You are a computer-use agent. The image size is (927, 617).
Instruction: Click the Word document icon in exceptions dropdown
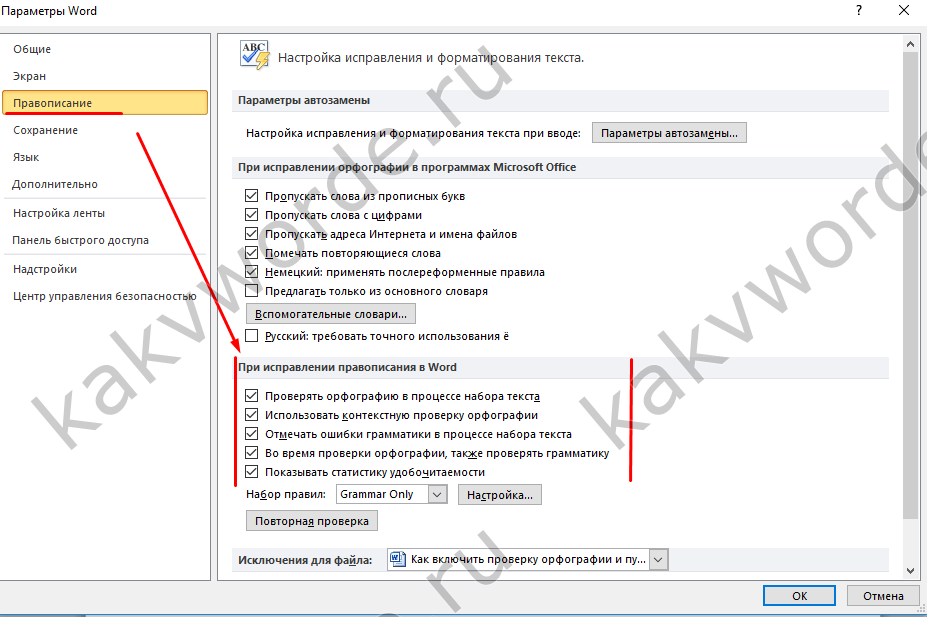click(x=398, y=559)
